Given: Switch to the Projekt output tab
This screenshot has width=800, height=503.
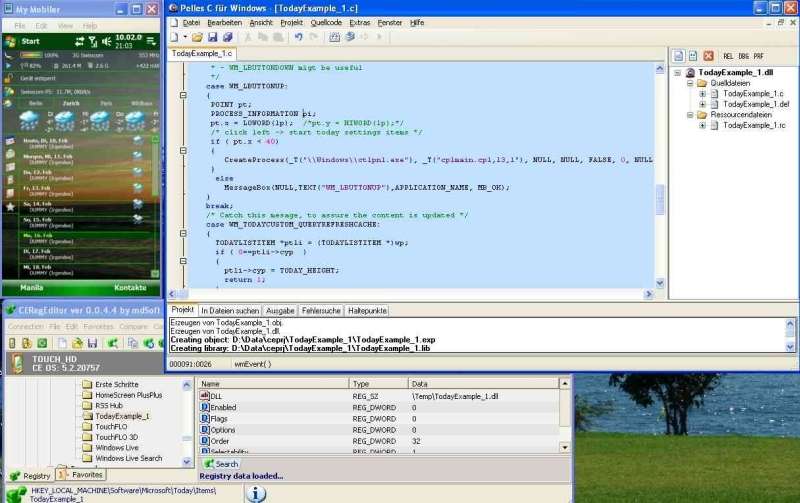Looking at the screenshot, I should click(182, 310).
